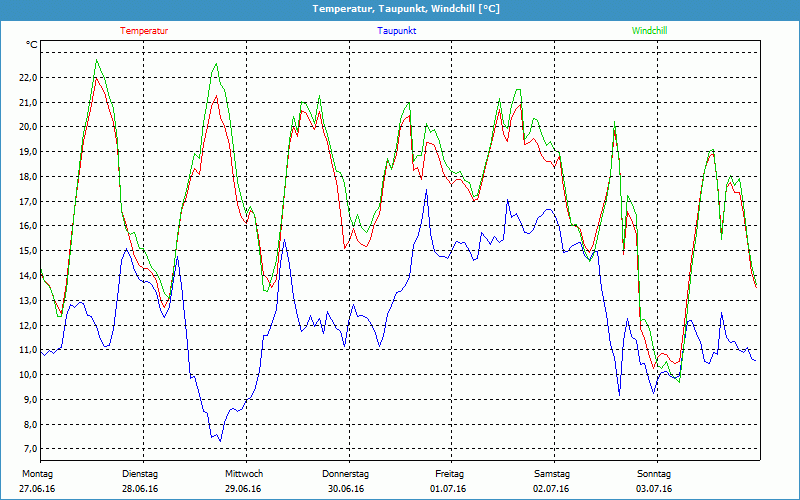Image resolution: width=800 pixels, height=500 pixels.
Task: Click the 17,0 y-axis value
Action: click(28, 202)
